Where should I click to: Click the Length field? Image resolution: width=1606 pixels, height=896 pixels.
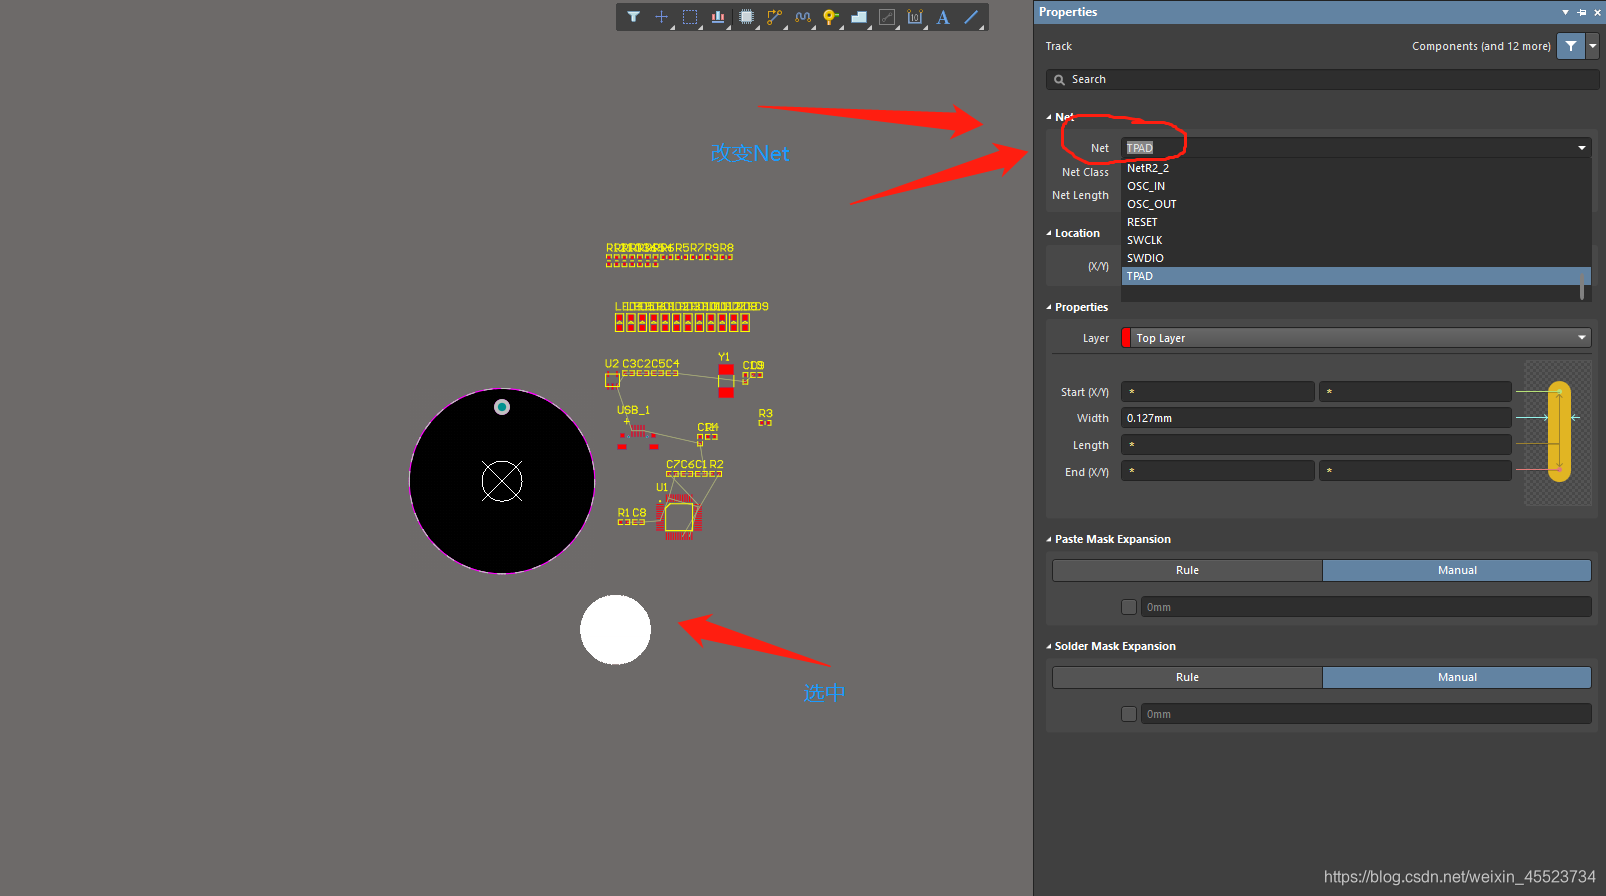click(x=1316, y=445)
